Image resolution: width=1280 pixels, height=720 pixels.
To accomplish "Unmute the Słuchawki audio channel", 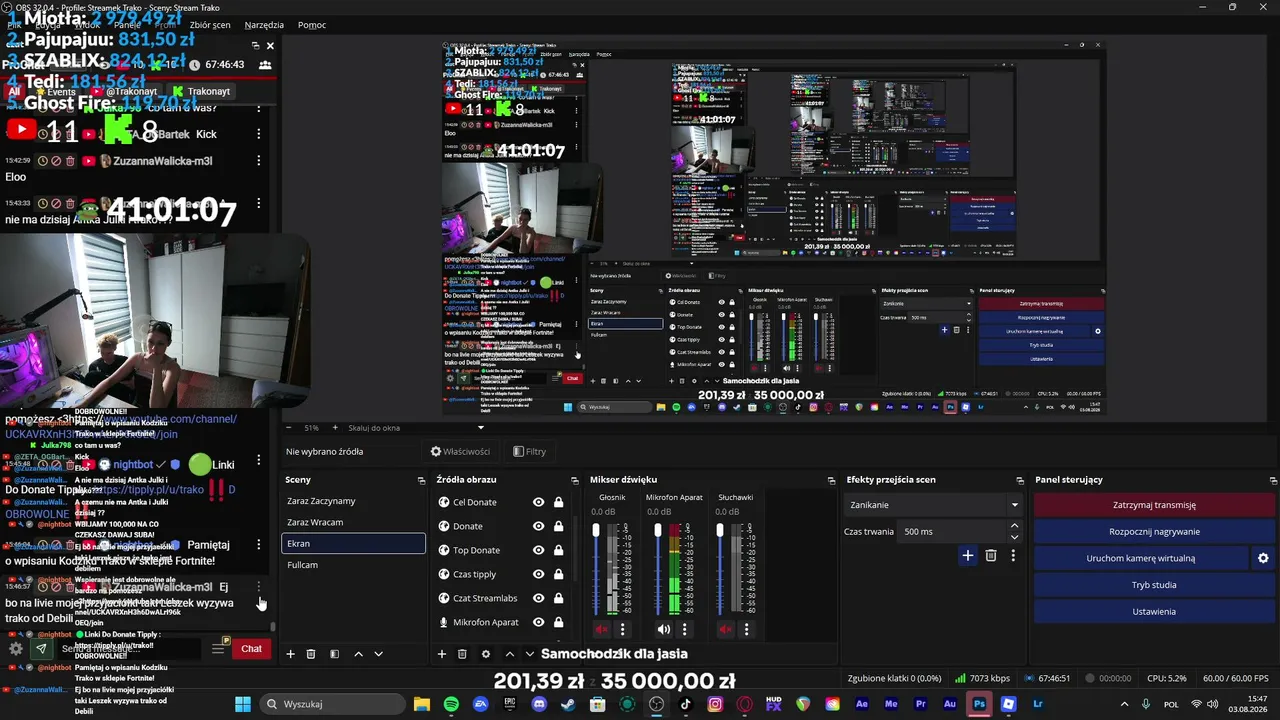I will pyautogui.click(x=725, y=629).
